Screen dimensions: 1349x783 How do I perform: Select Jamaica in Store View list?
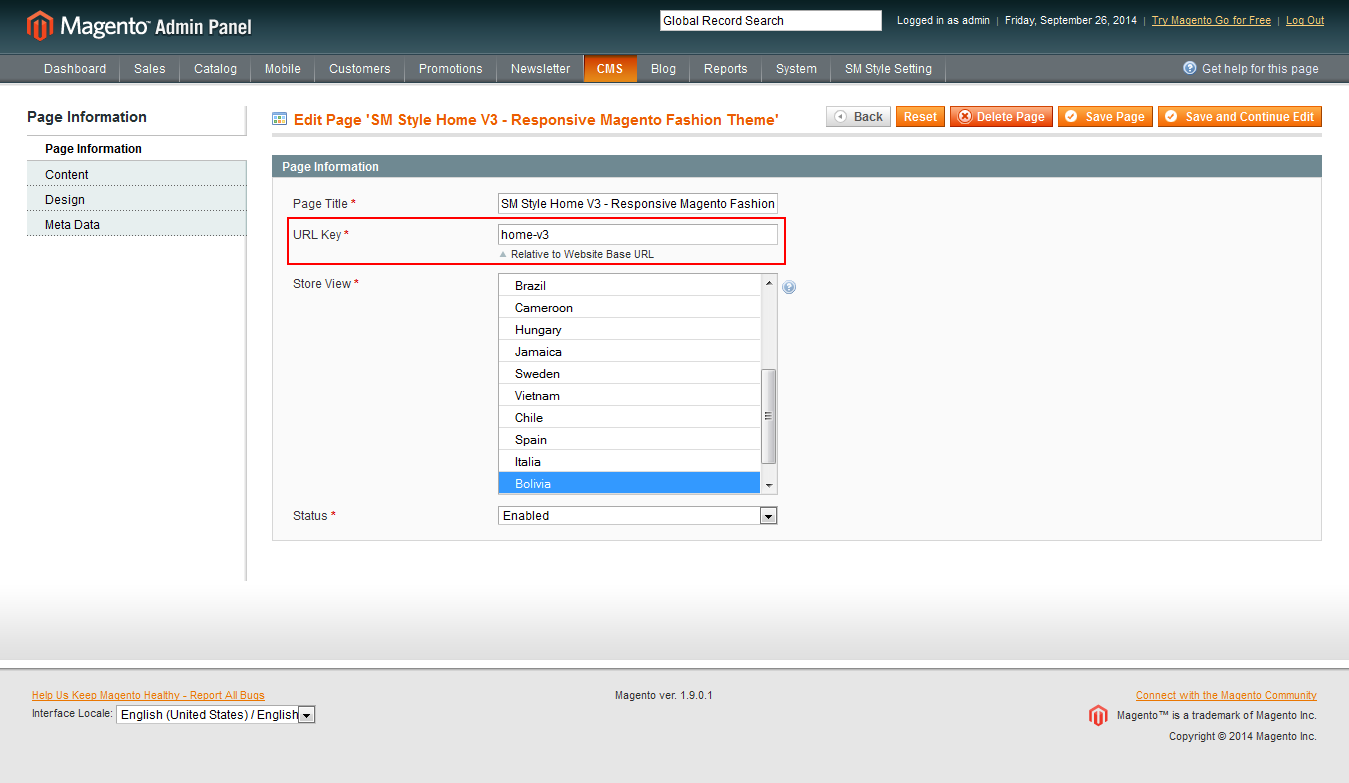pyautogui.click(x=630, y=352)
